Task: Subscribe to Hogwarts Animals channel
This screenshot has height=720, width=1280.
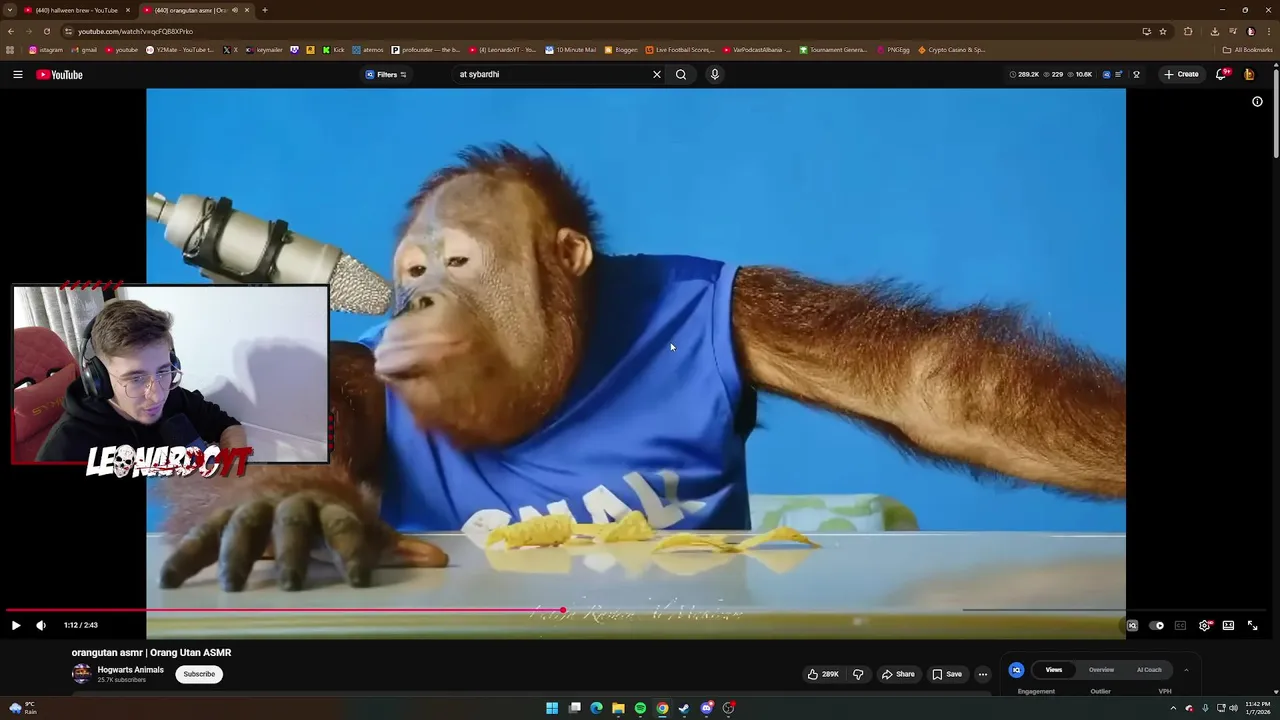Action: click(x=199, y=674)
